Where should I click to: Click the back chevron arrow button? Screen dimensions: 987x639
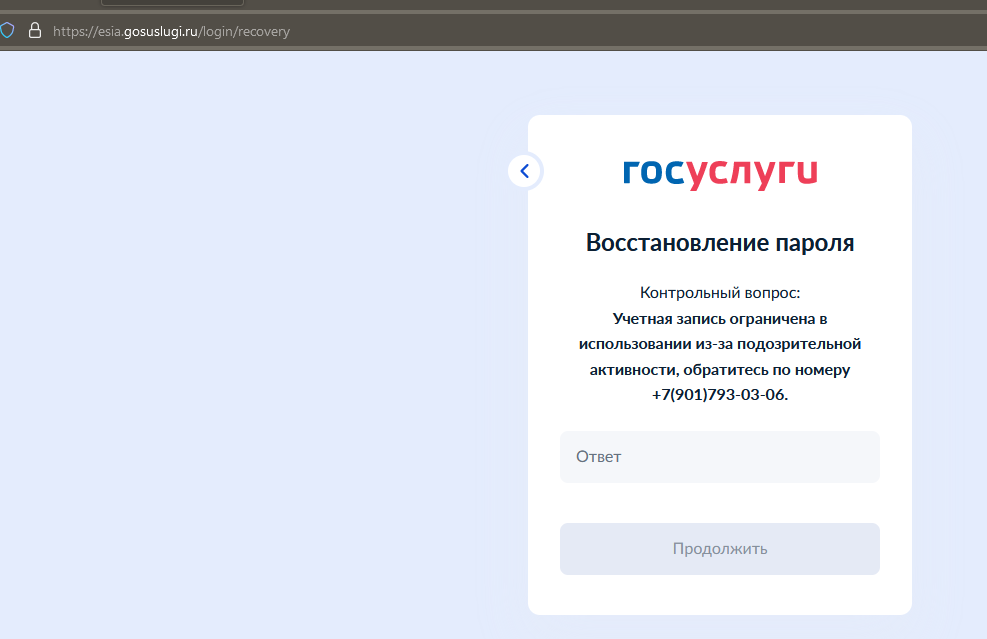pos(524,171)
